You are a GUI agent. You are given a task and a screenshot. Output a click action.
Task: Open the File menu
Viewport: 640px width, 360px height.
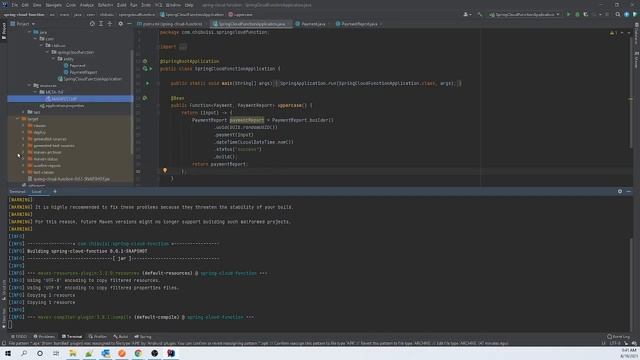[14, 5]
